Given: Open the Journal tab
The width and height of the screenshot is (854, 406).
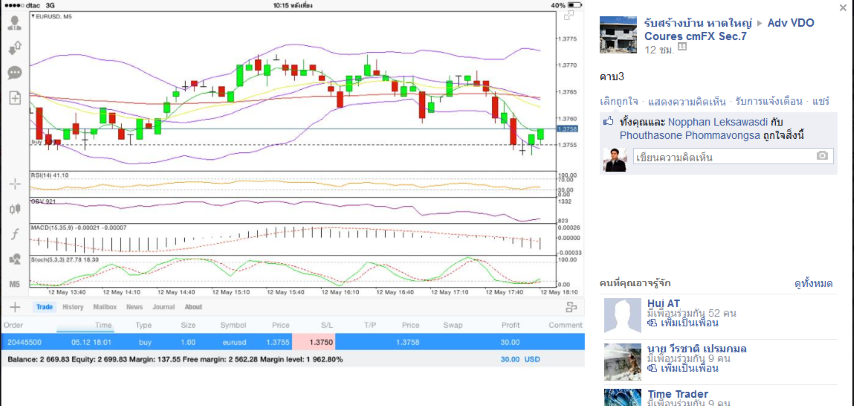Looking at the screenshot, I should [x=163, y=307].
